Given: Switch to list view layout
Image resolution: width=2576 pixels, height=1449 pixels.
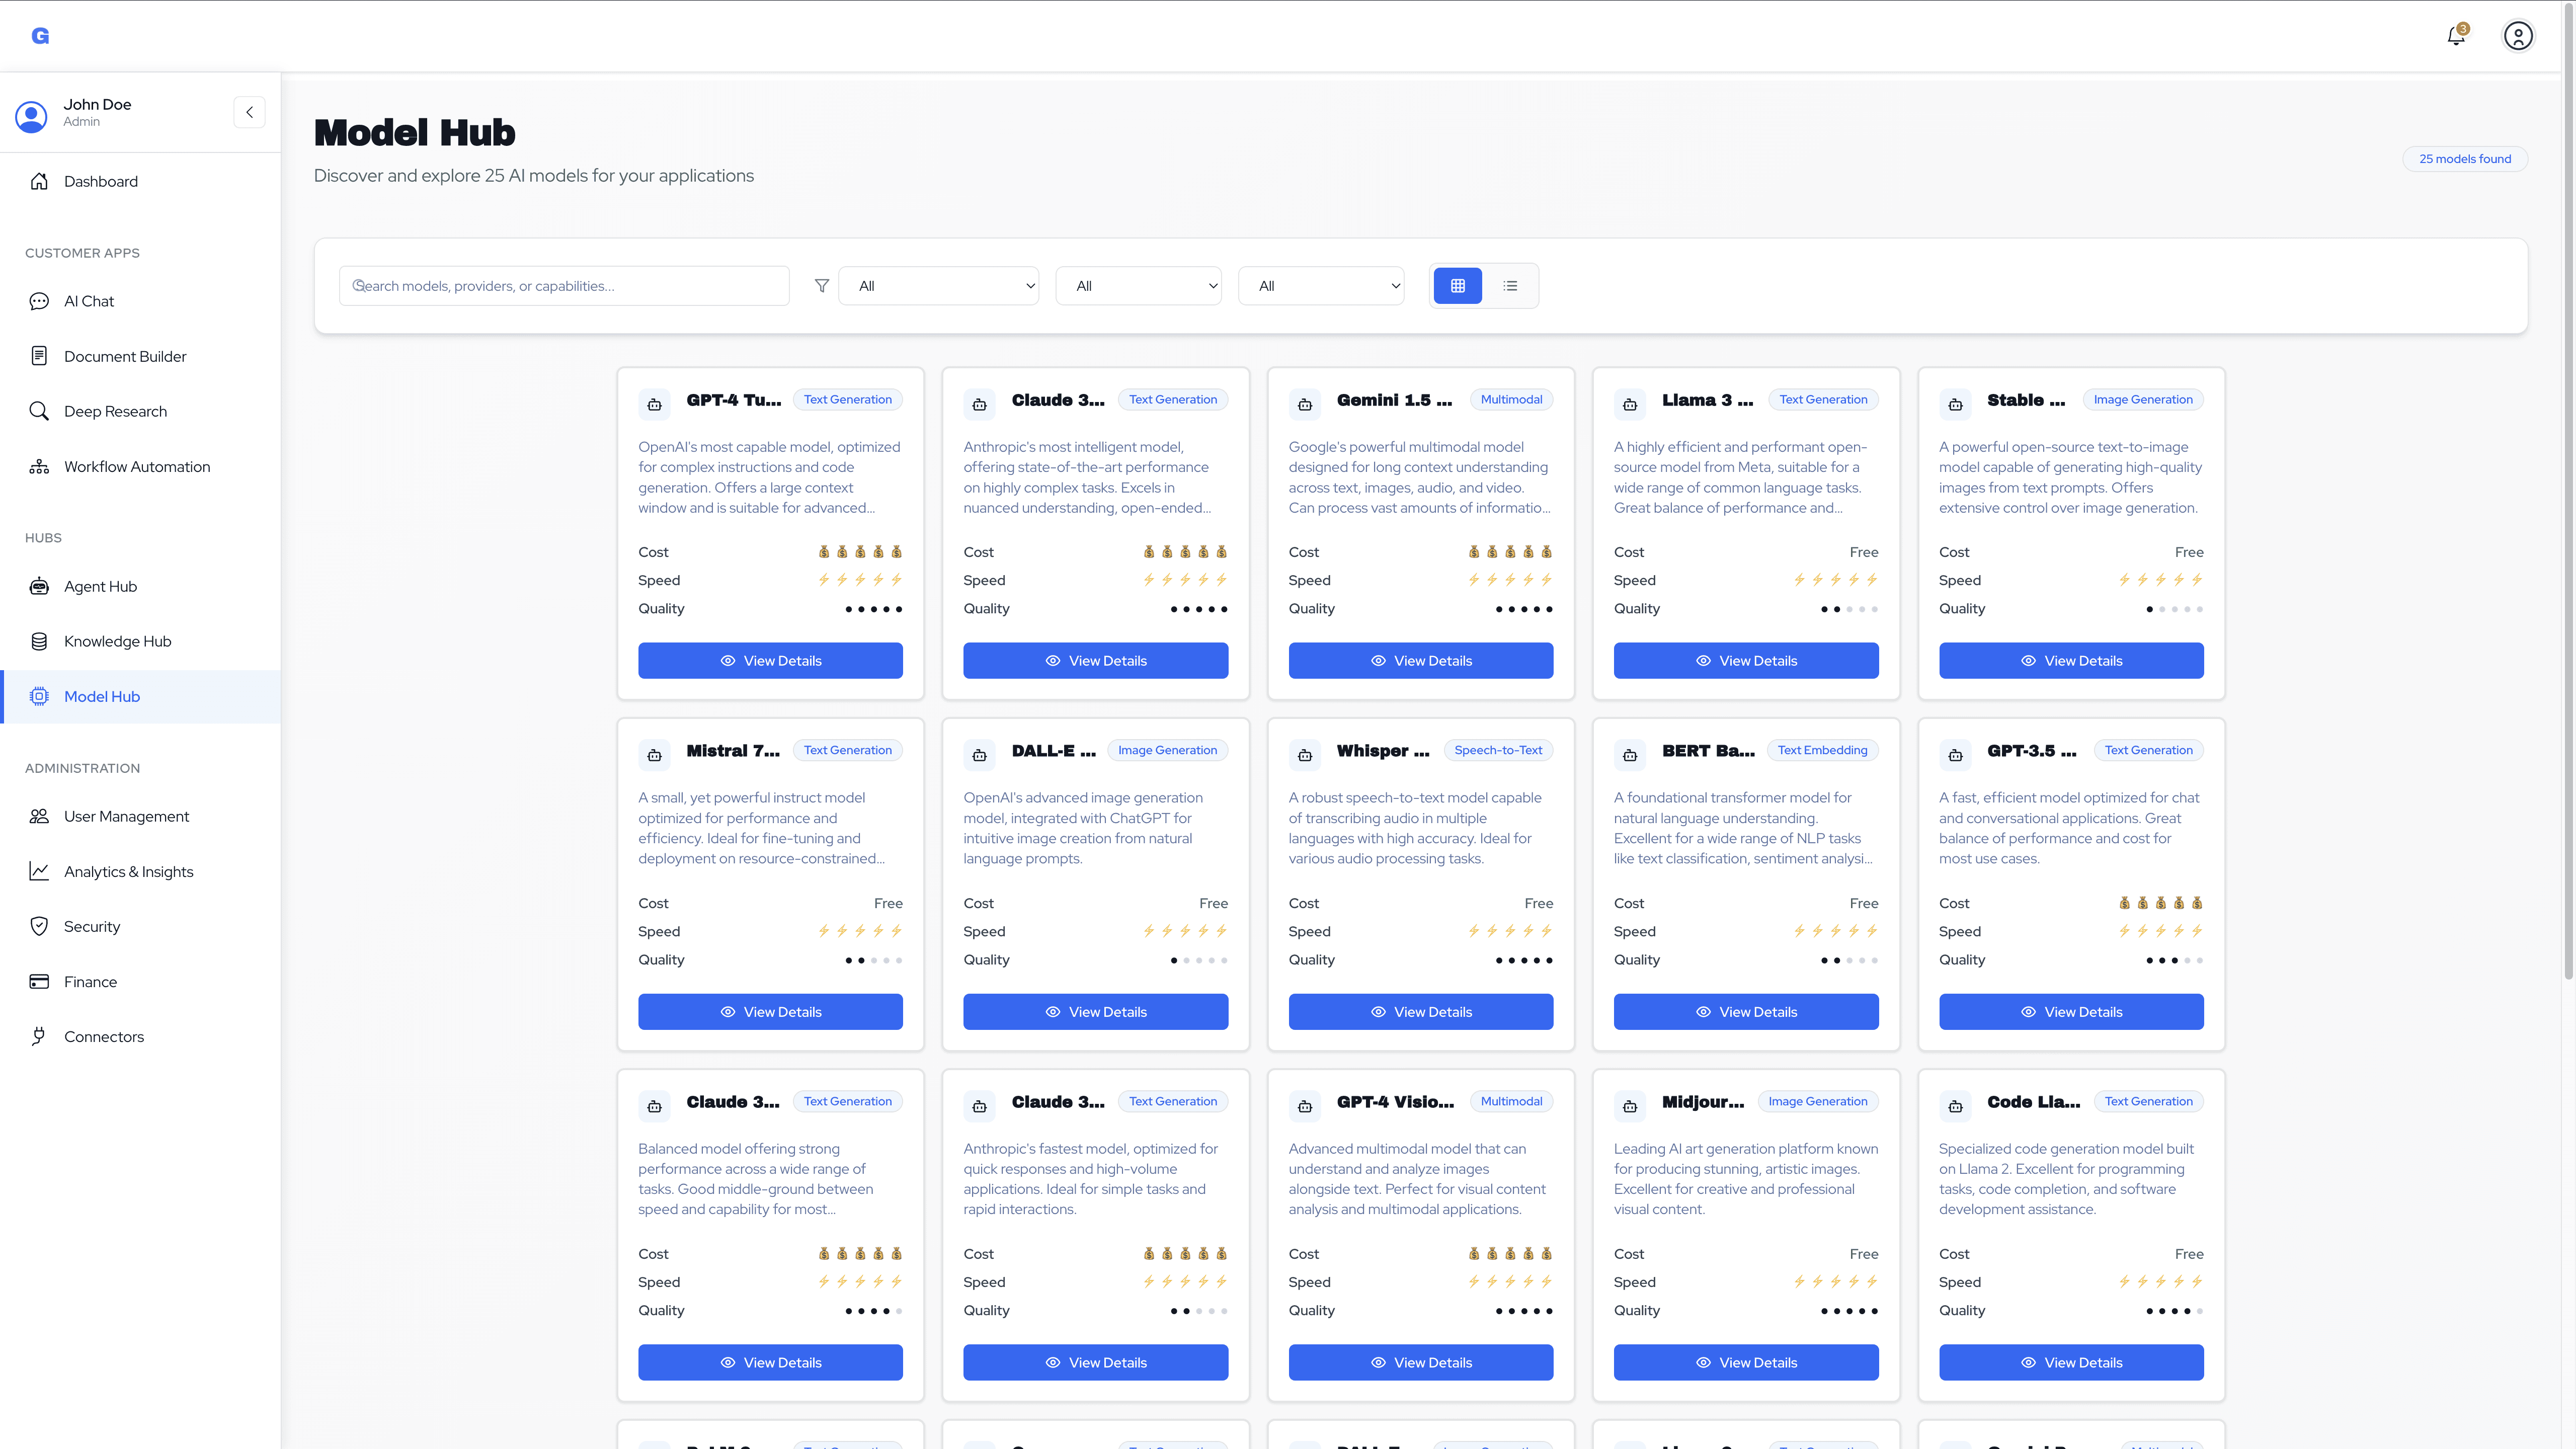Looking at the screenshot, I should click(1510, 285).
